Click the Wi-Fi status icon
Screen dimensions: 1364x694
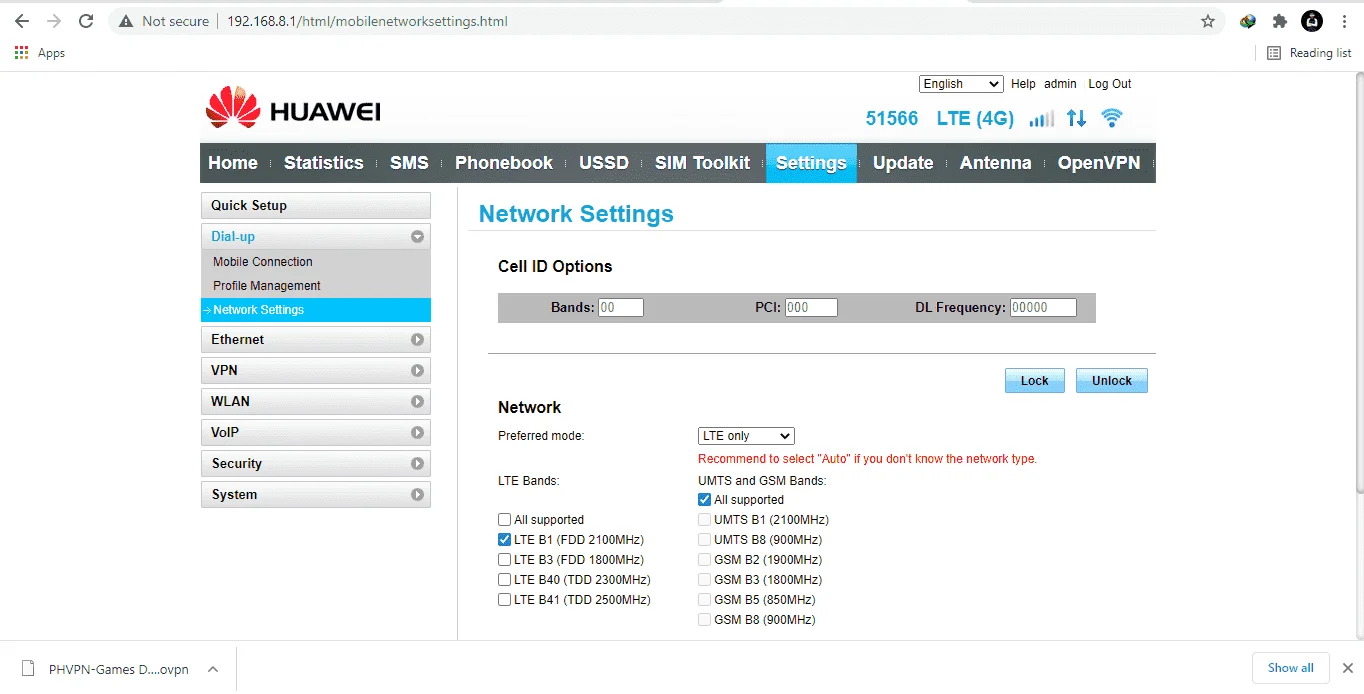pyautogui.click(x=1111, y=118)
